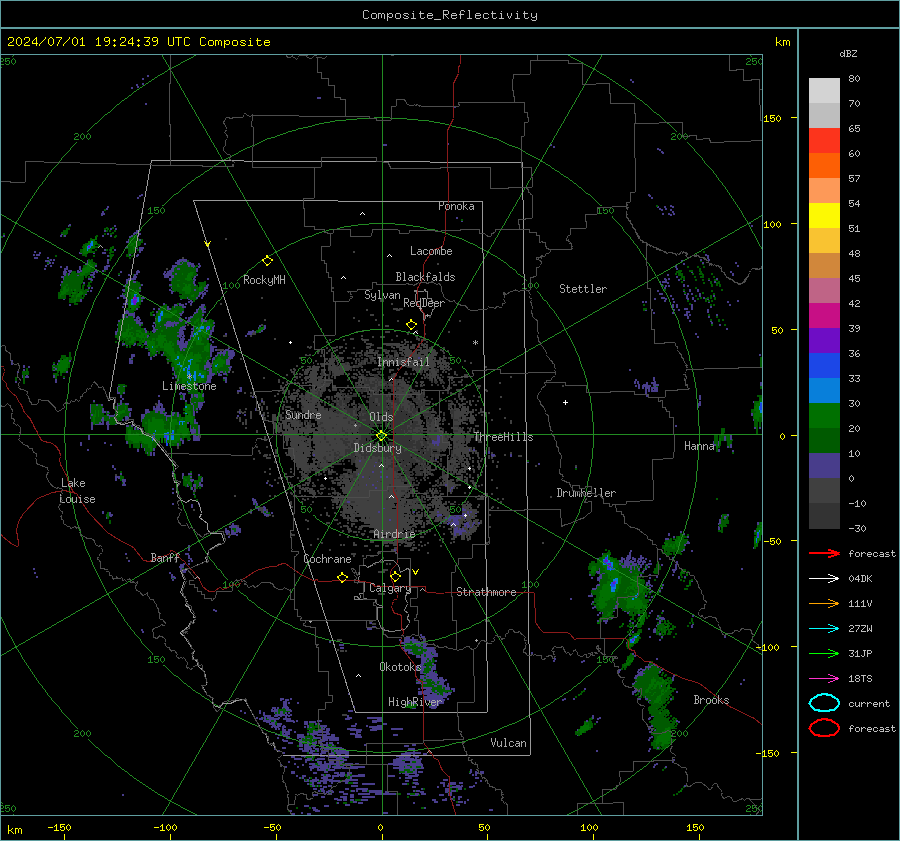
Task: Click the white 04DK arrow icon
Action: pos(824,579)
